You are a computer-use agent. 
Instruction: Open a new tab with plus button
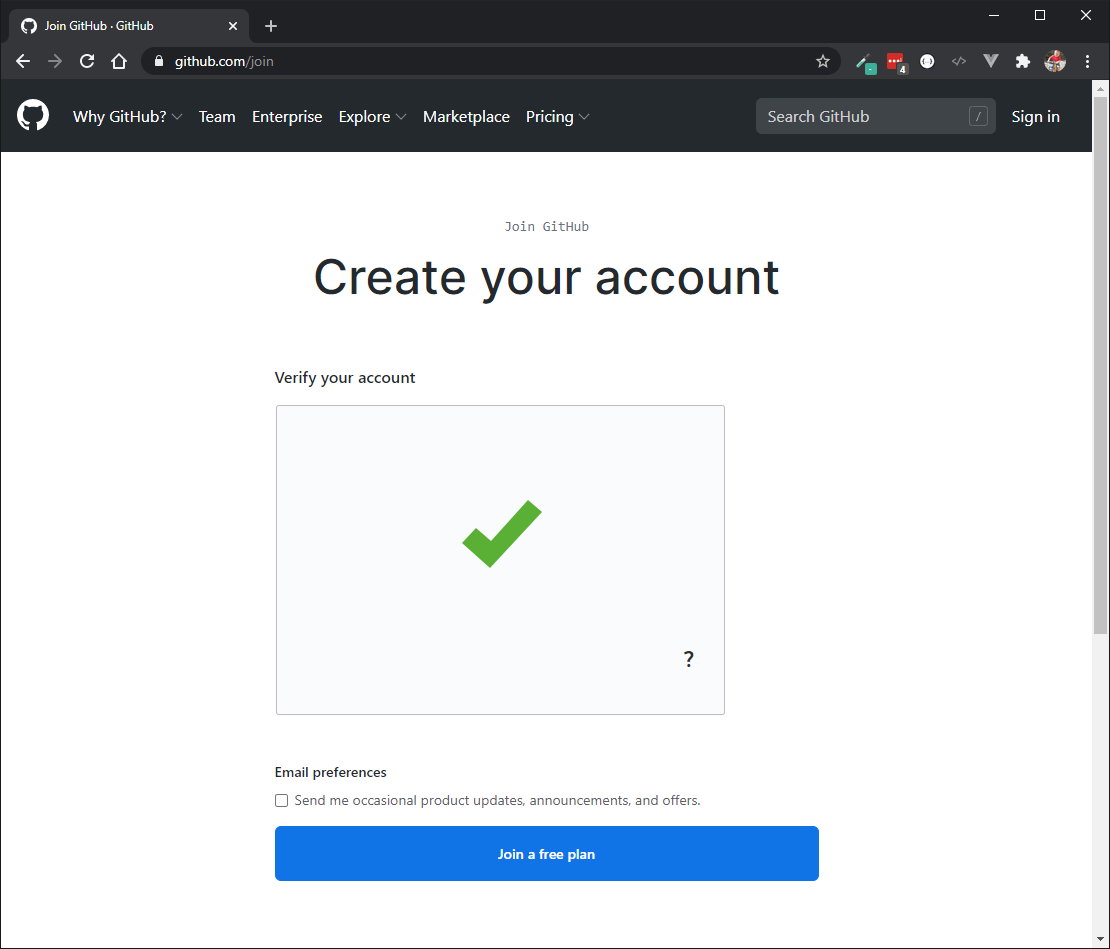coord(270,26)
